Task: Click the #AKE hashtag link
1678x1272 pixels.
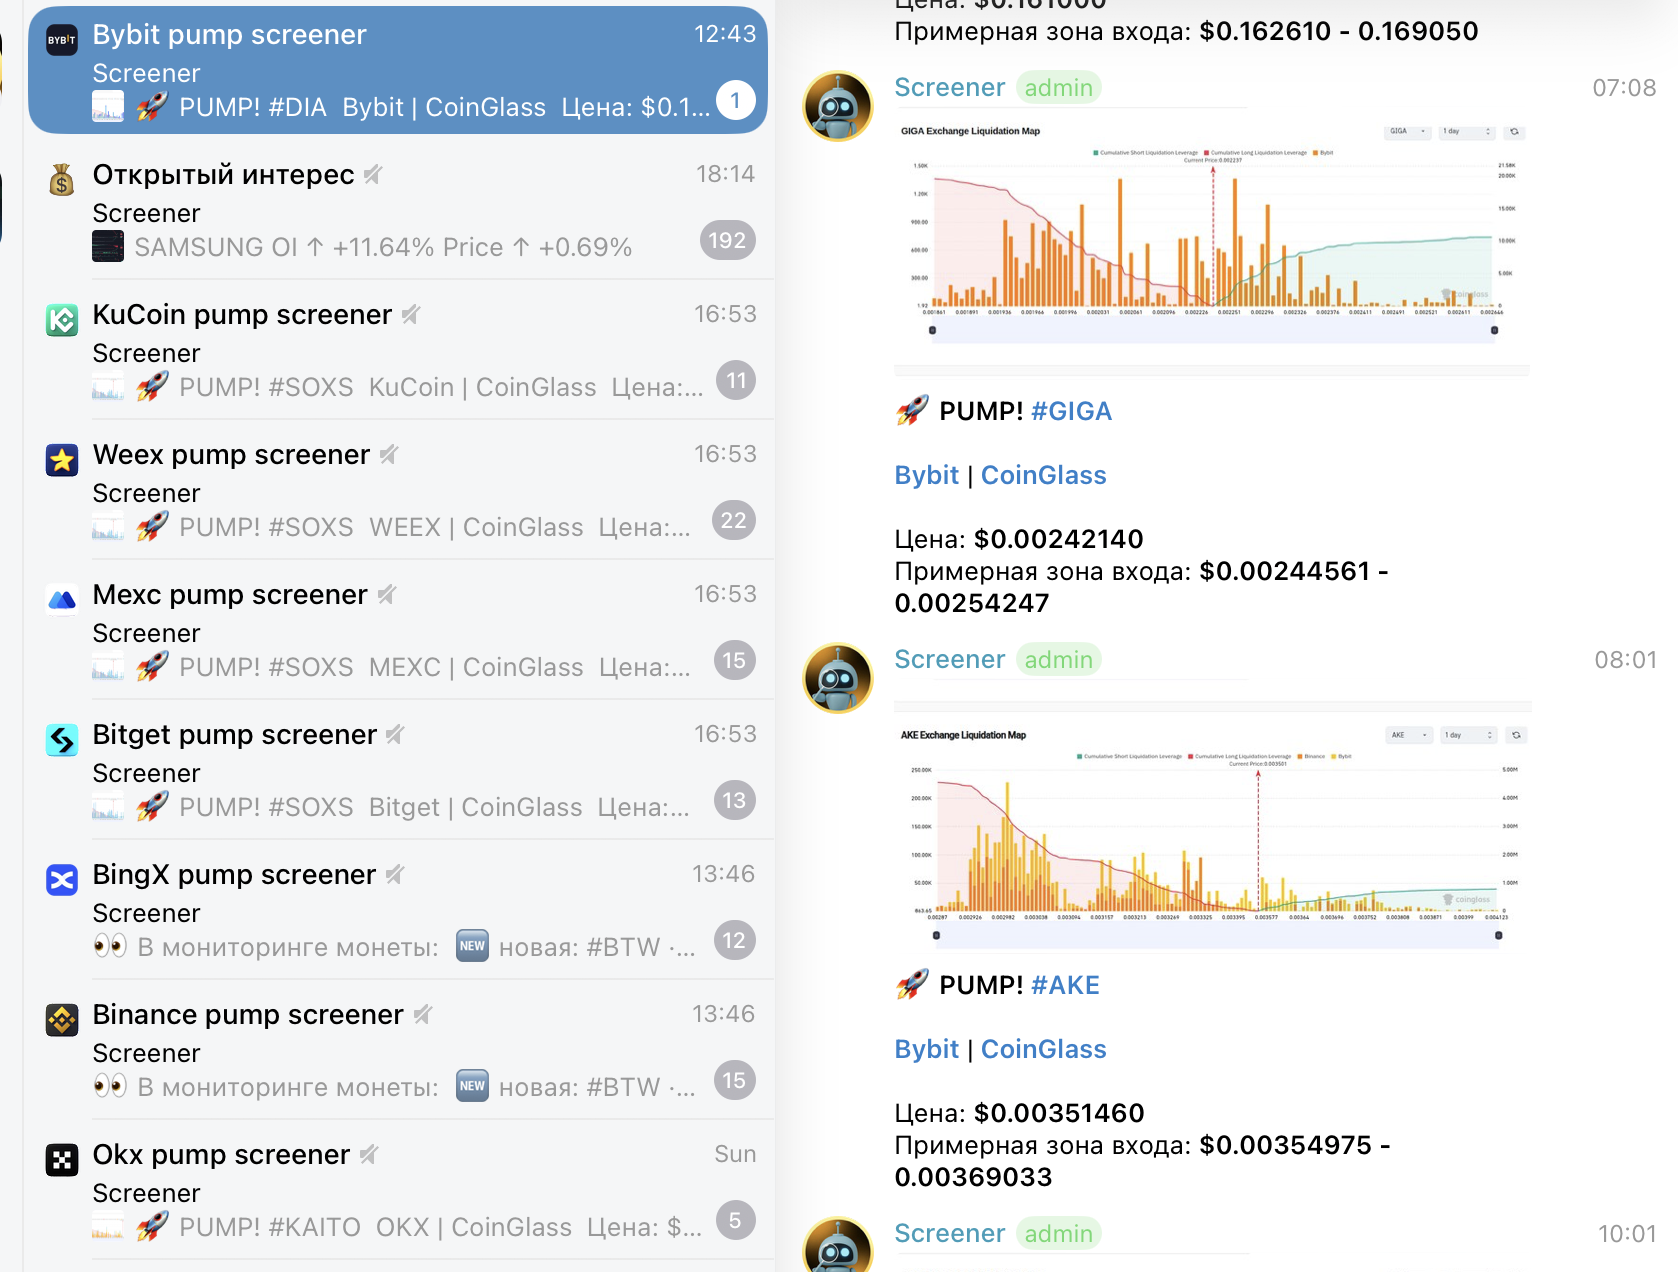Action: [1065, 985]
